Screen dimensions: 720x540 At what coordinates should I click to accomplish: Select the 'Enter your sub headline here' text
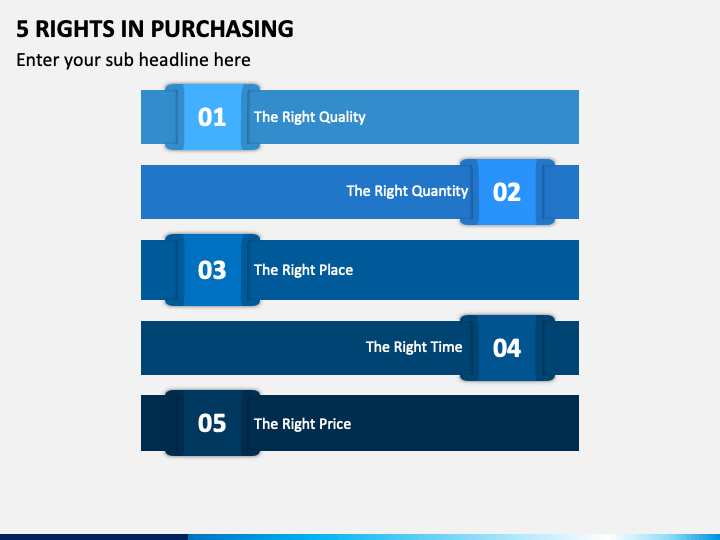pos(133,60)
